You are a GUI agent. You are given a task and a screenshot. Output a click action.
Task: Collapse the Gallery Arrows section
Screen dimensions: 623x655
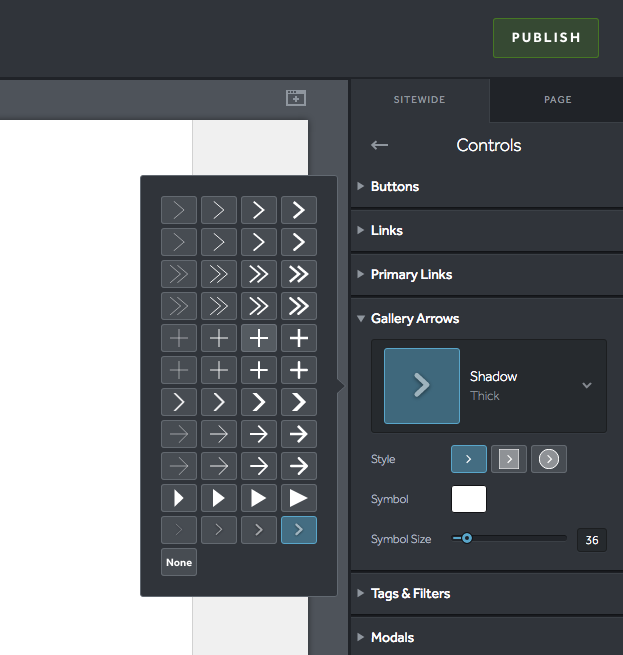(x=414, y=318)
